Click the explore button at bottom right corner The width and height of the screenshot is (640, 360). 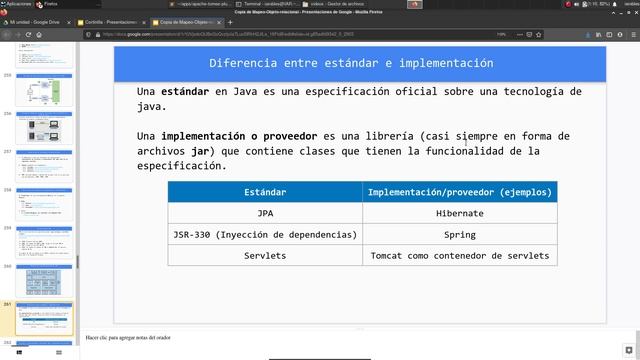click(629, 350)
